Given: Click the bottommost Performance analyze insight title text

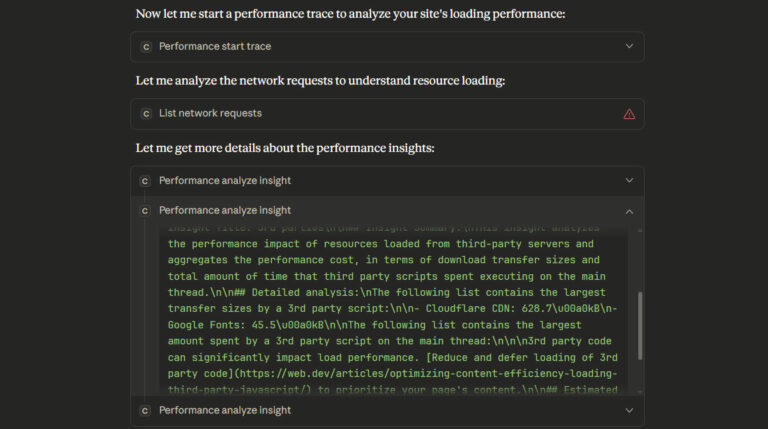Looking at the screenshot, I should coord(225,410).
